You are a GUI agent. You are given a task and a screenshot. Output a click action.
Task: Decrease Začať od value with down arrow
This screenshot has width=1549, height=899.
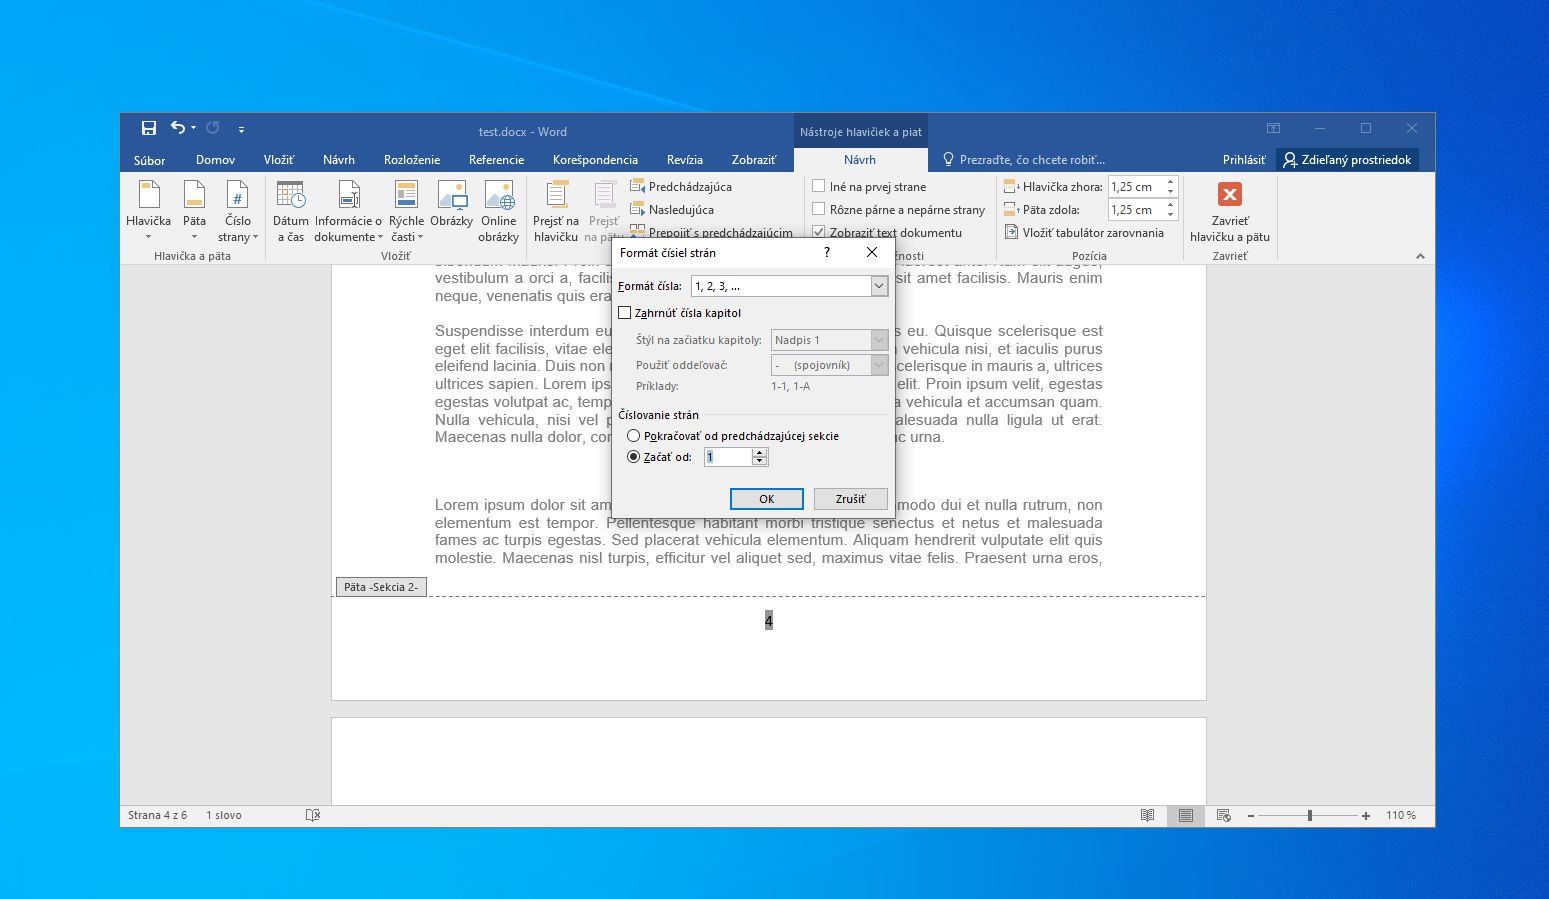click(760, 461)
